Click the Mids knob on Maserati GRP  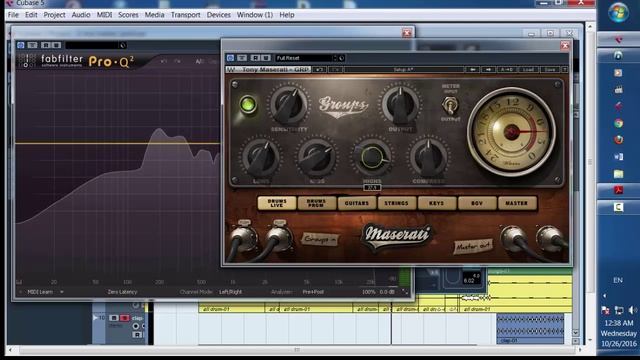(316, 158)
